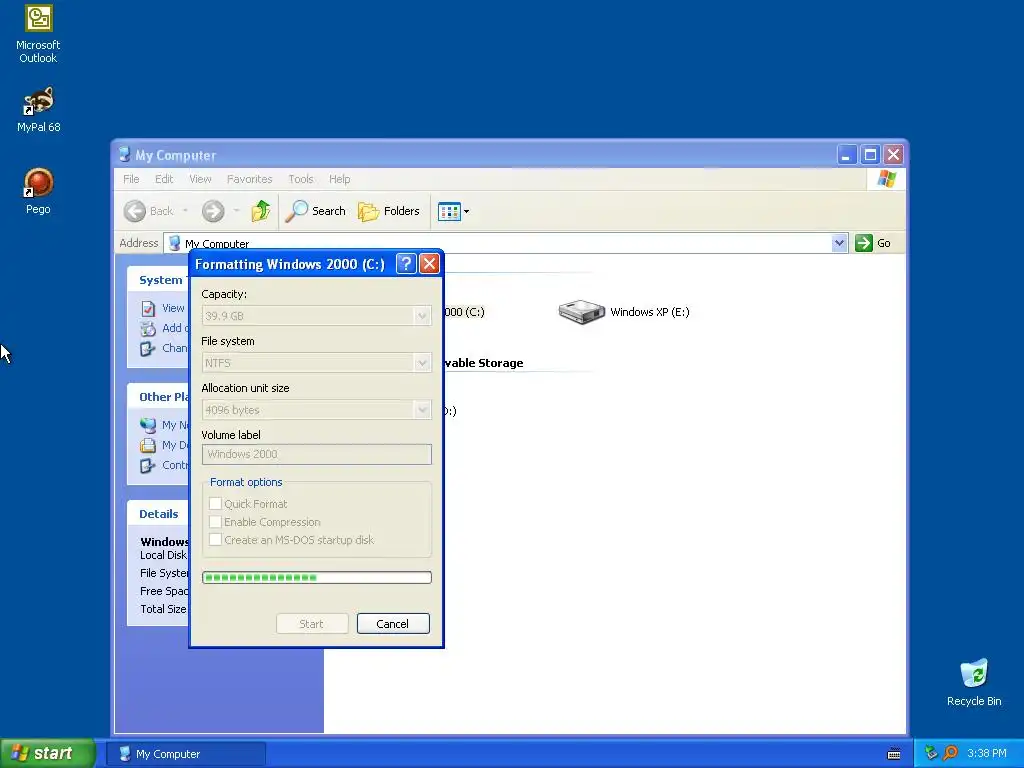Click the Back button history dropdown arrow
The width and height of the screenshot is (1024, 768).
tap(185, 210)
